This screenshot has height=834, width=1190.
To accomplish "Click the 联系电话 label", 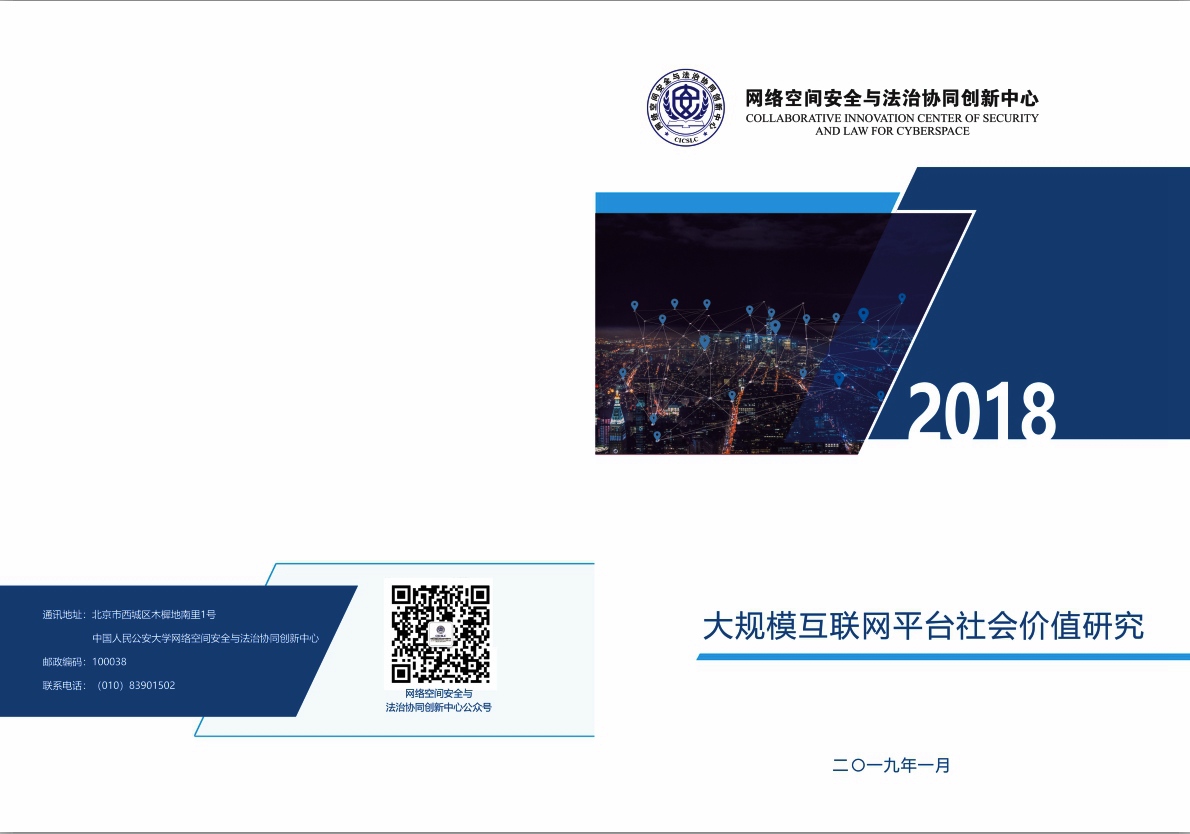I will (64, 685).
